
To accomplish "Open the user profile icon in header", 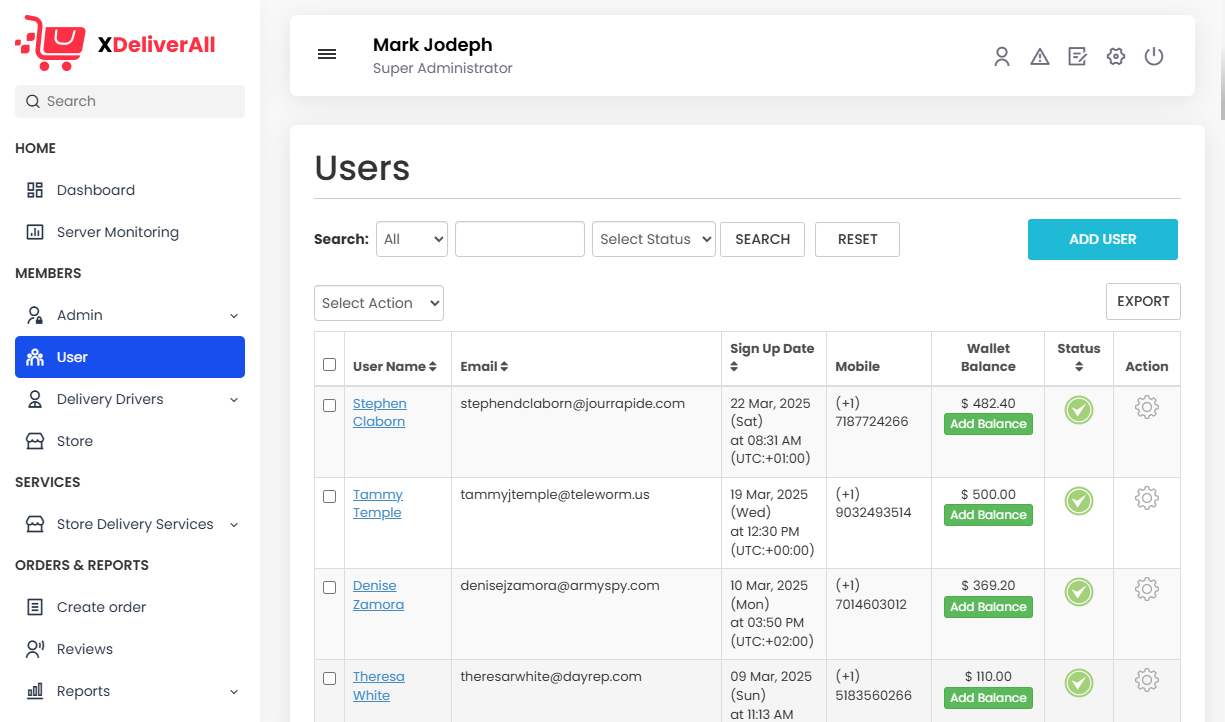I will [x=1001, y=57].
